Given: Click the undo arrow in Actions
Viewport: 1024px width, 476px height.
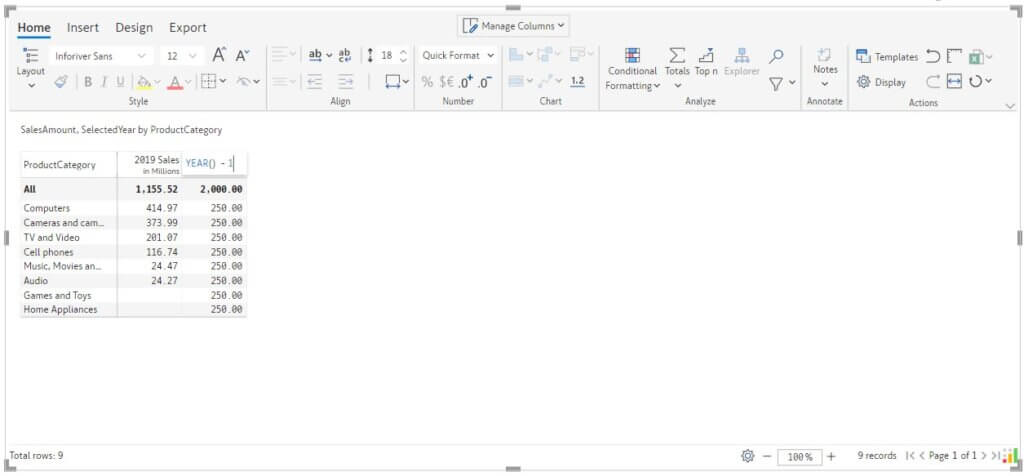Looking at the screenshot, I should click(x=932, y=56).
